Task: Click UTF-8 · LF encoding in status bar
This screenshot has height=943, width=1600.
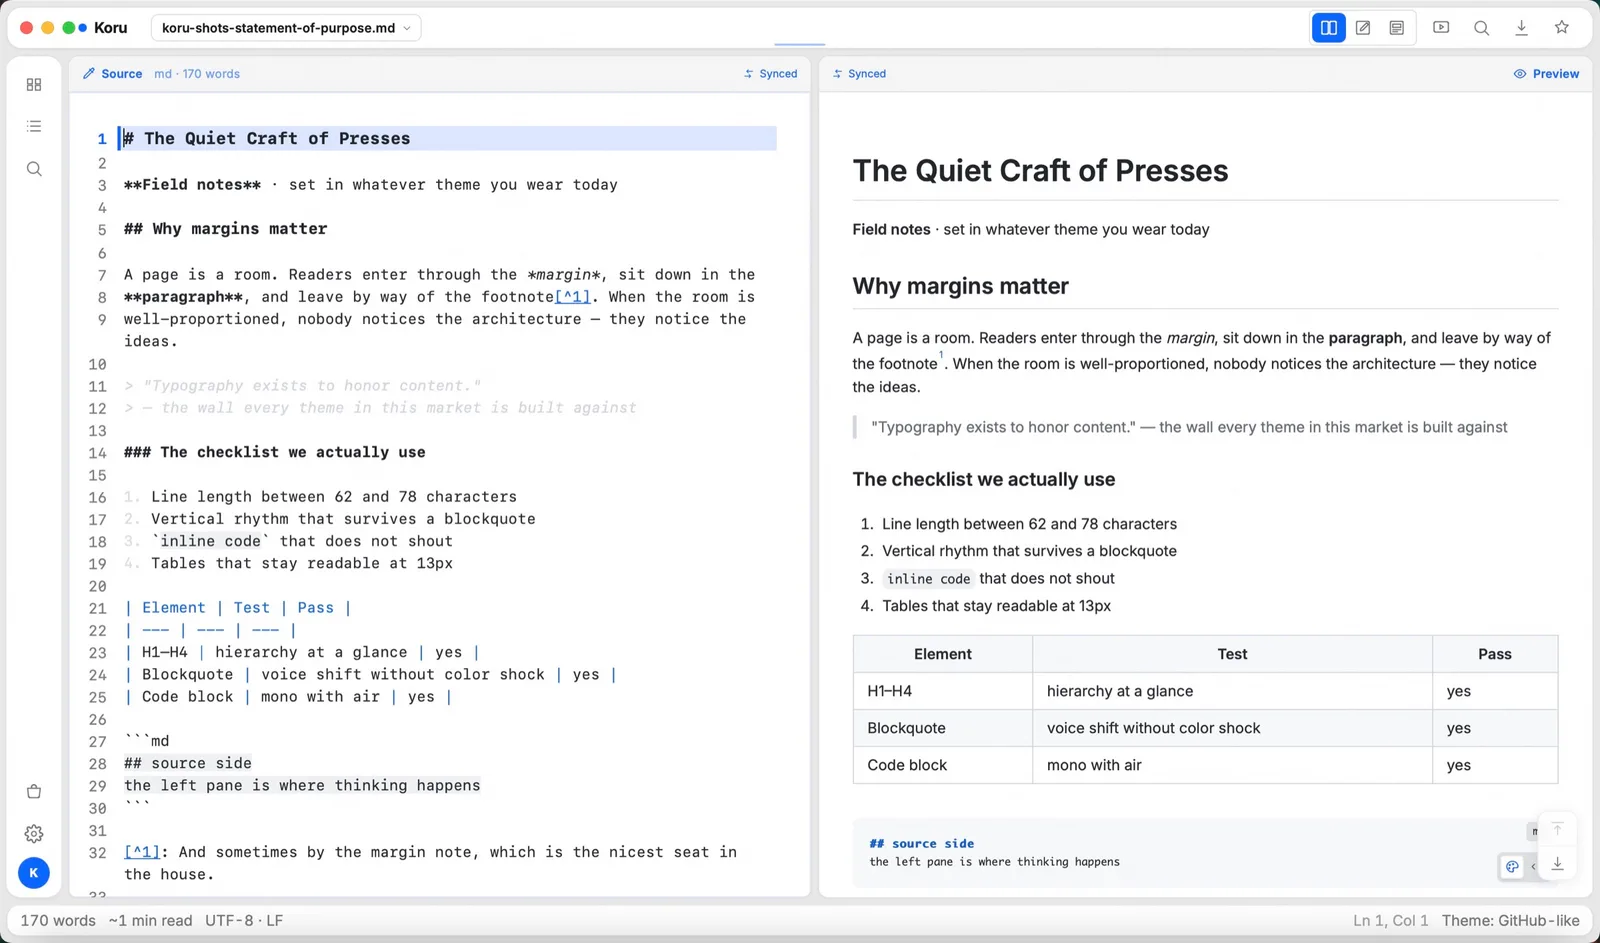Action: click(244, 921)
